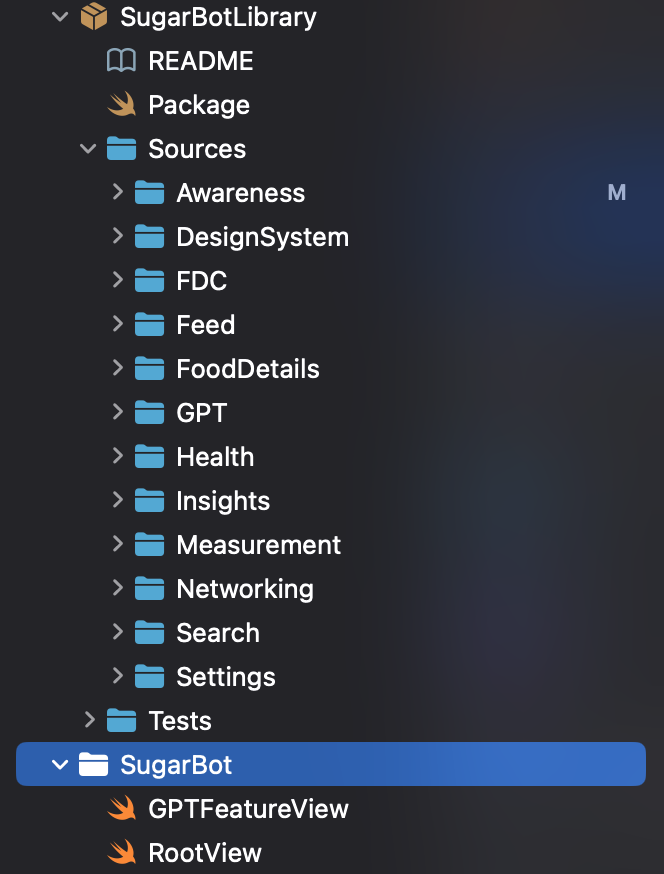This screenshot has height=874, width=664.
Task: Collapse the SugarBot group
Action: click(x=60, y=765)
